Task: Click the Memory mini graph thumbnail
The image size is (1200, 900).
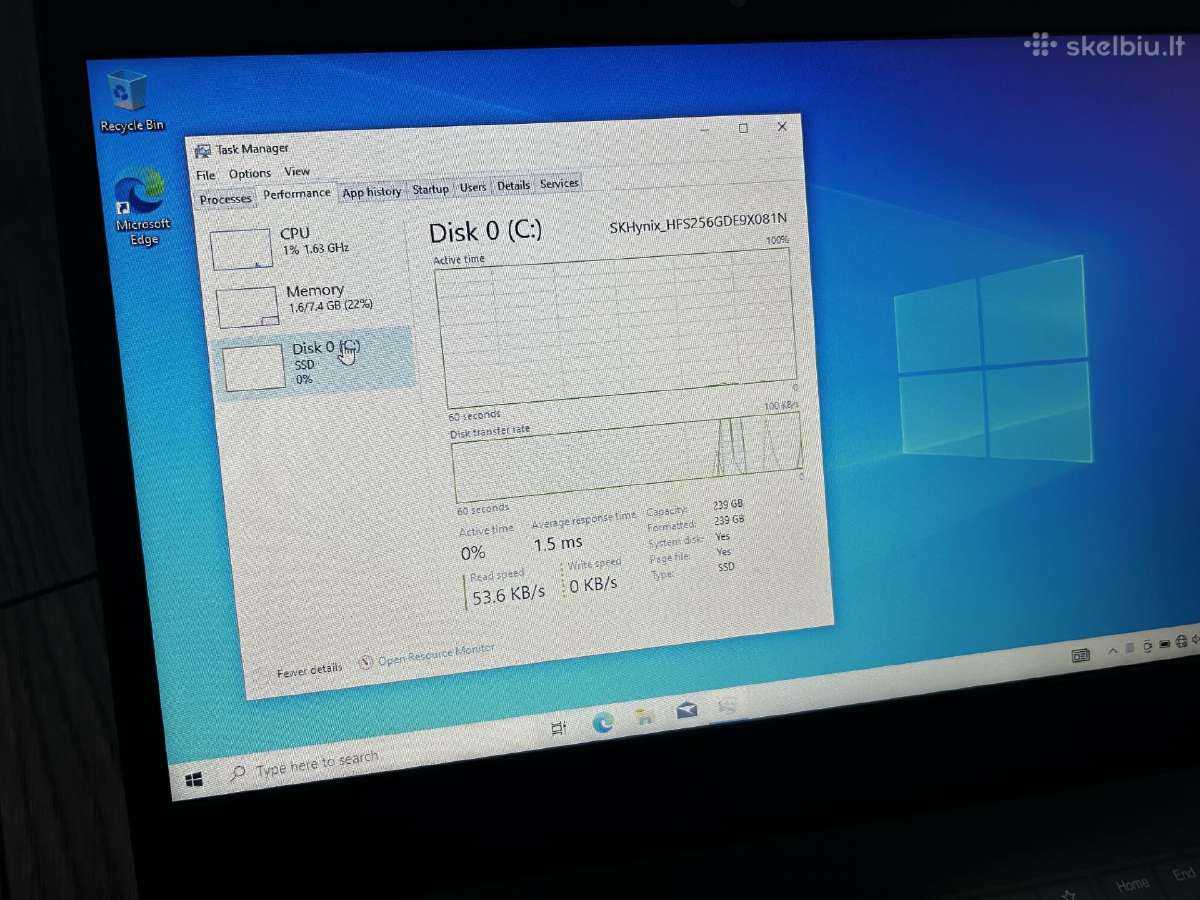Action: coord(248,307)
